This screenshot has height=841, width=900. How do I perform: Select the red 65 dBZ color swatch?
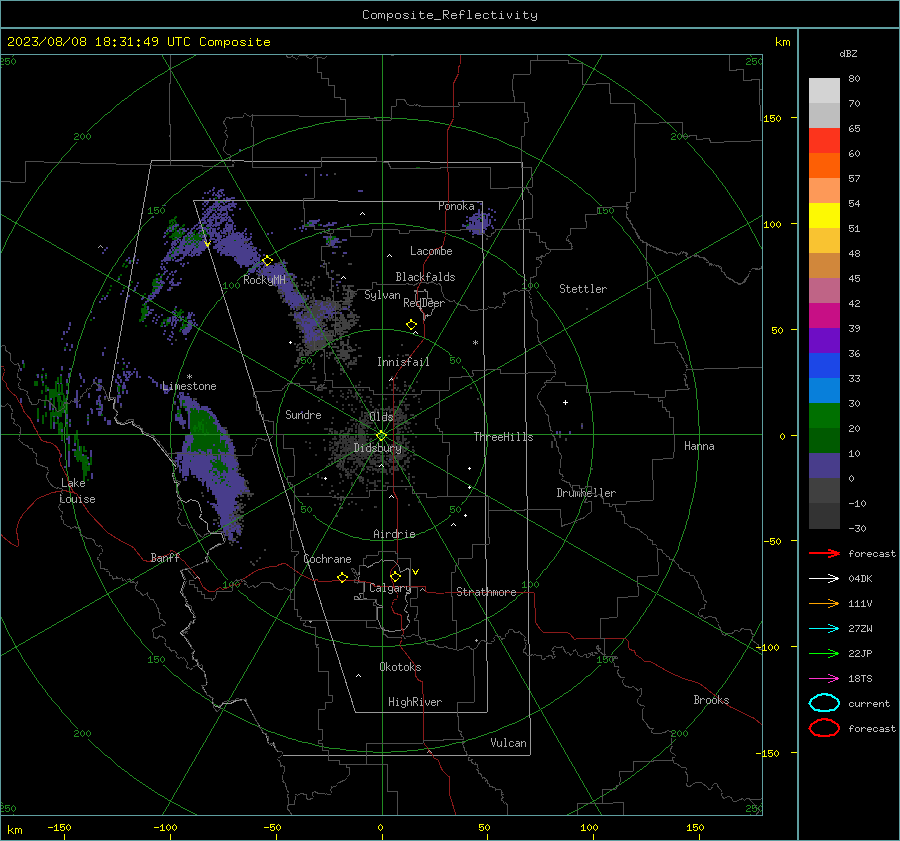pos(824,141)
